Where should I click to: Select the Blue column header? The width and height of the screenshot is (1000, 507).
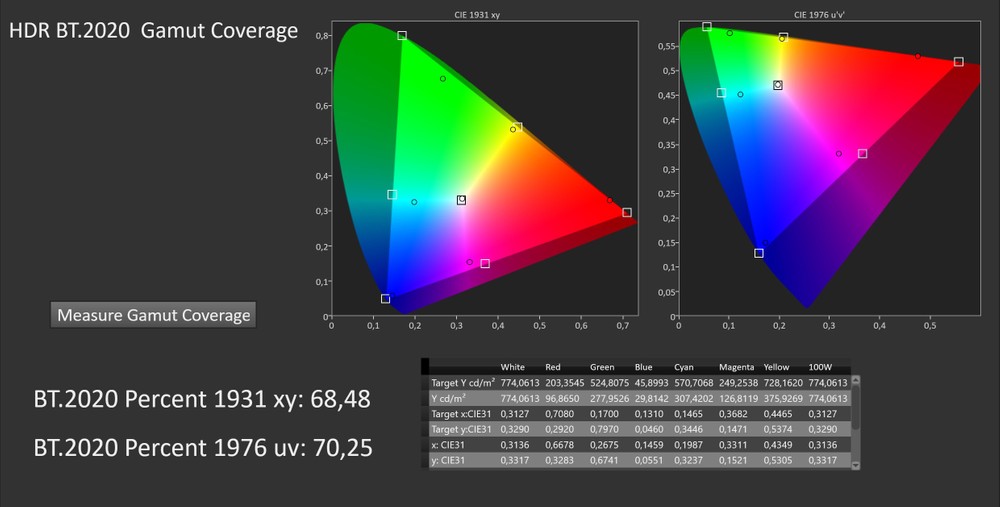(x=643, y=367)
